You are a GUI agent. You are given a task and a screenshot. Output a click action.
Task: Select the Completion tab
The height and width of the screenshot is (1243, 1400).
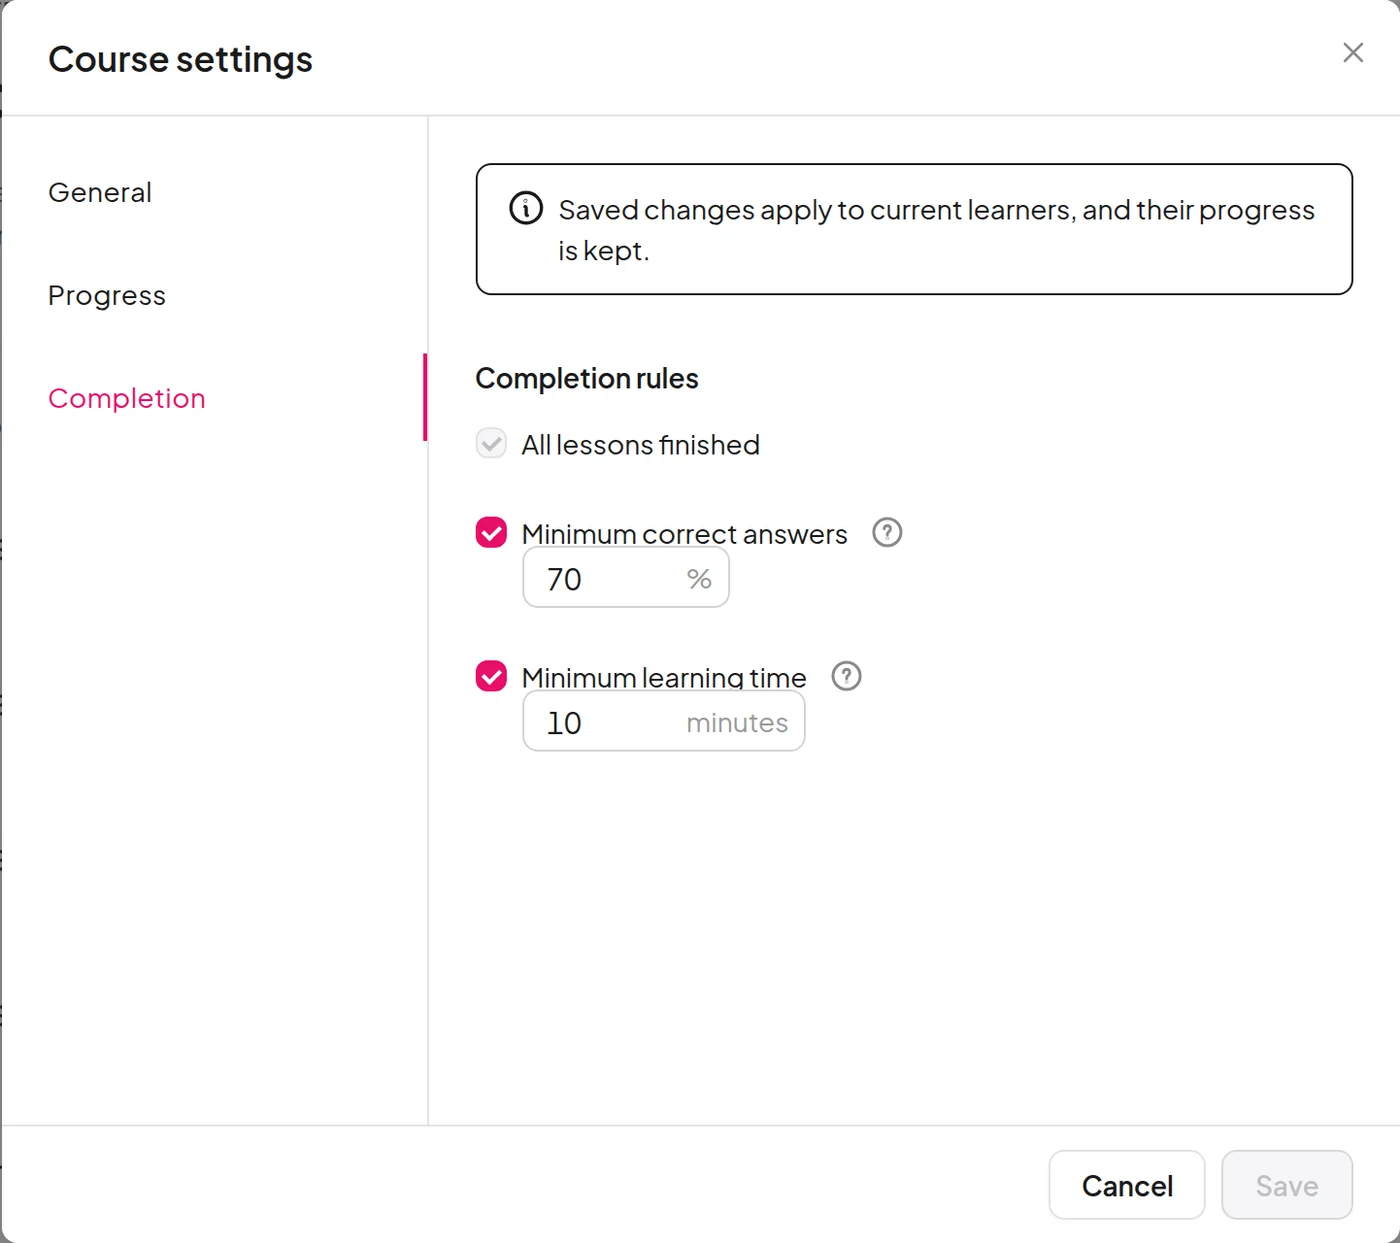(x=127, y=398)
